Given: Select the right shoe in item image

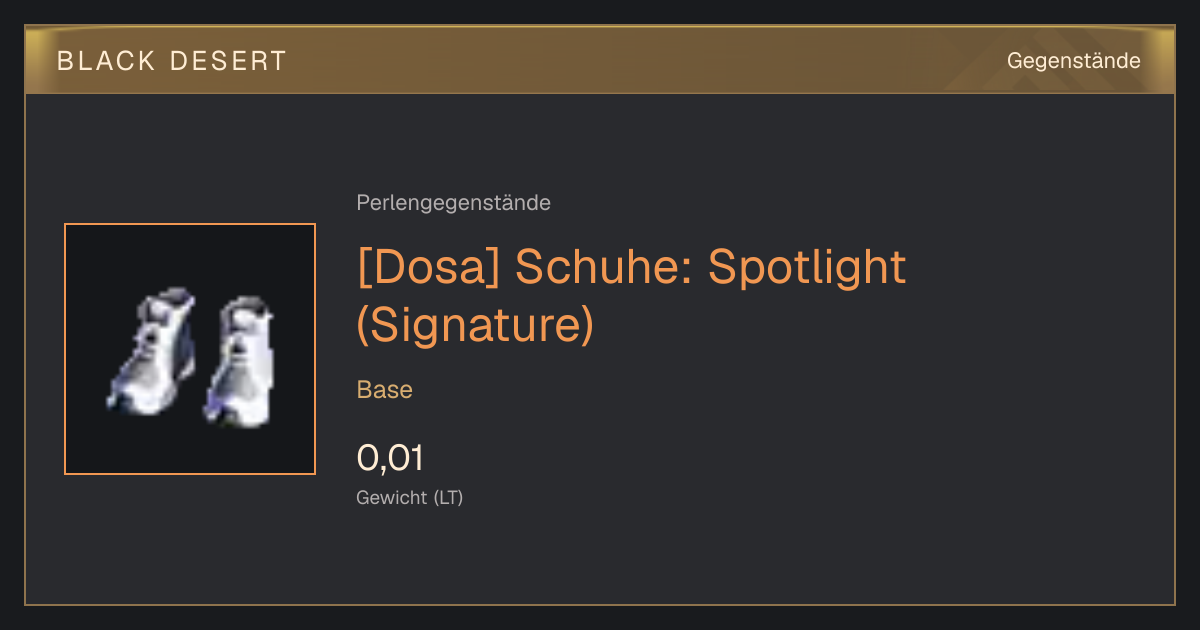Looking at the screenshot, I should 239,361.
